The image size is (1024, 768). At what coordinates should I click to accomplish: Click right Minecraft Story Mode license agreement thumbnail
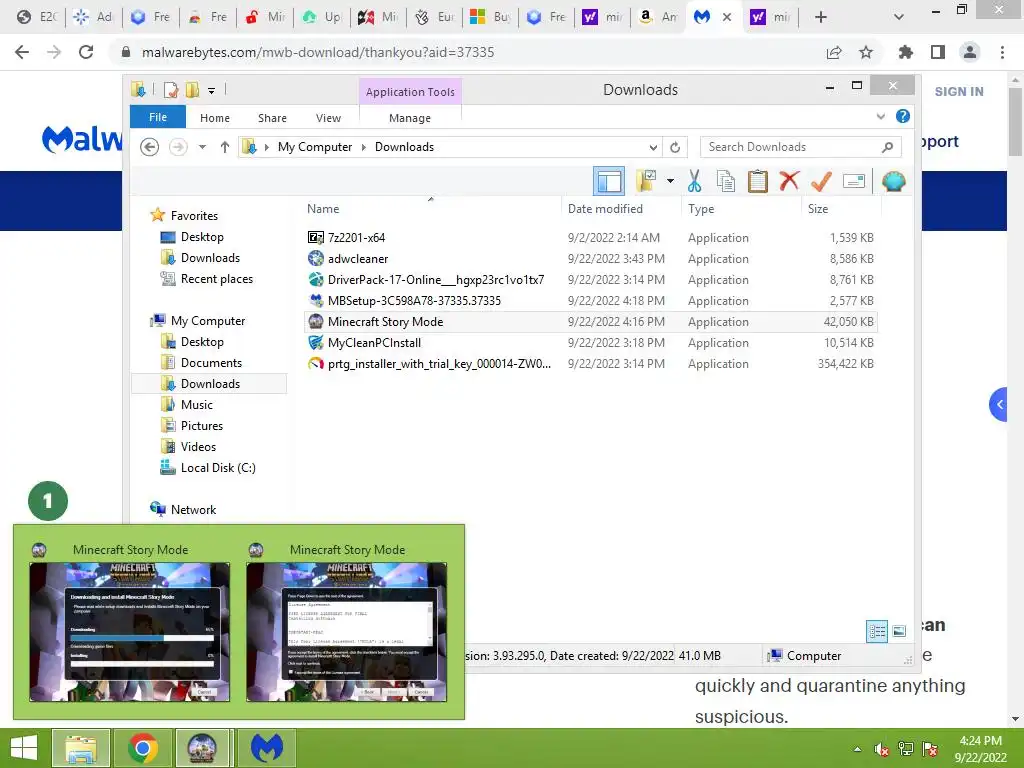pyautogui.click(x=346, y=632)
